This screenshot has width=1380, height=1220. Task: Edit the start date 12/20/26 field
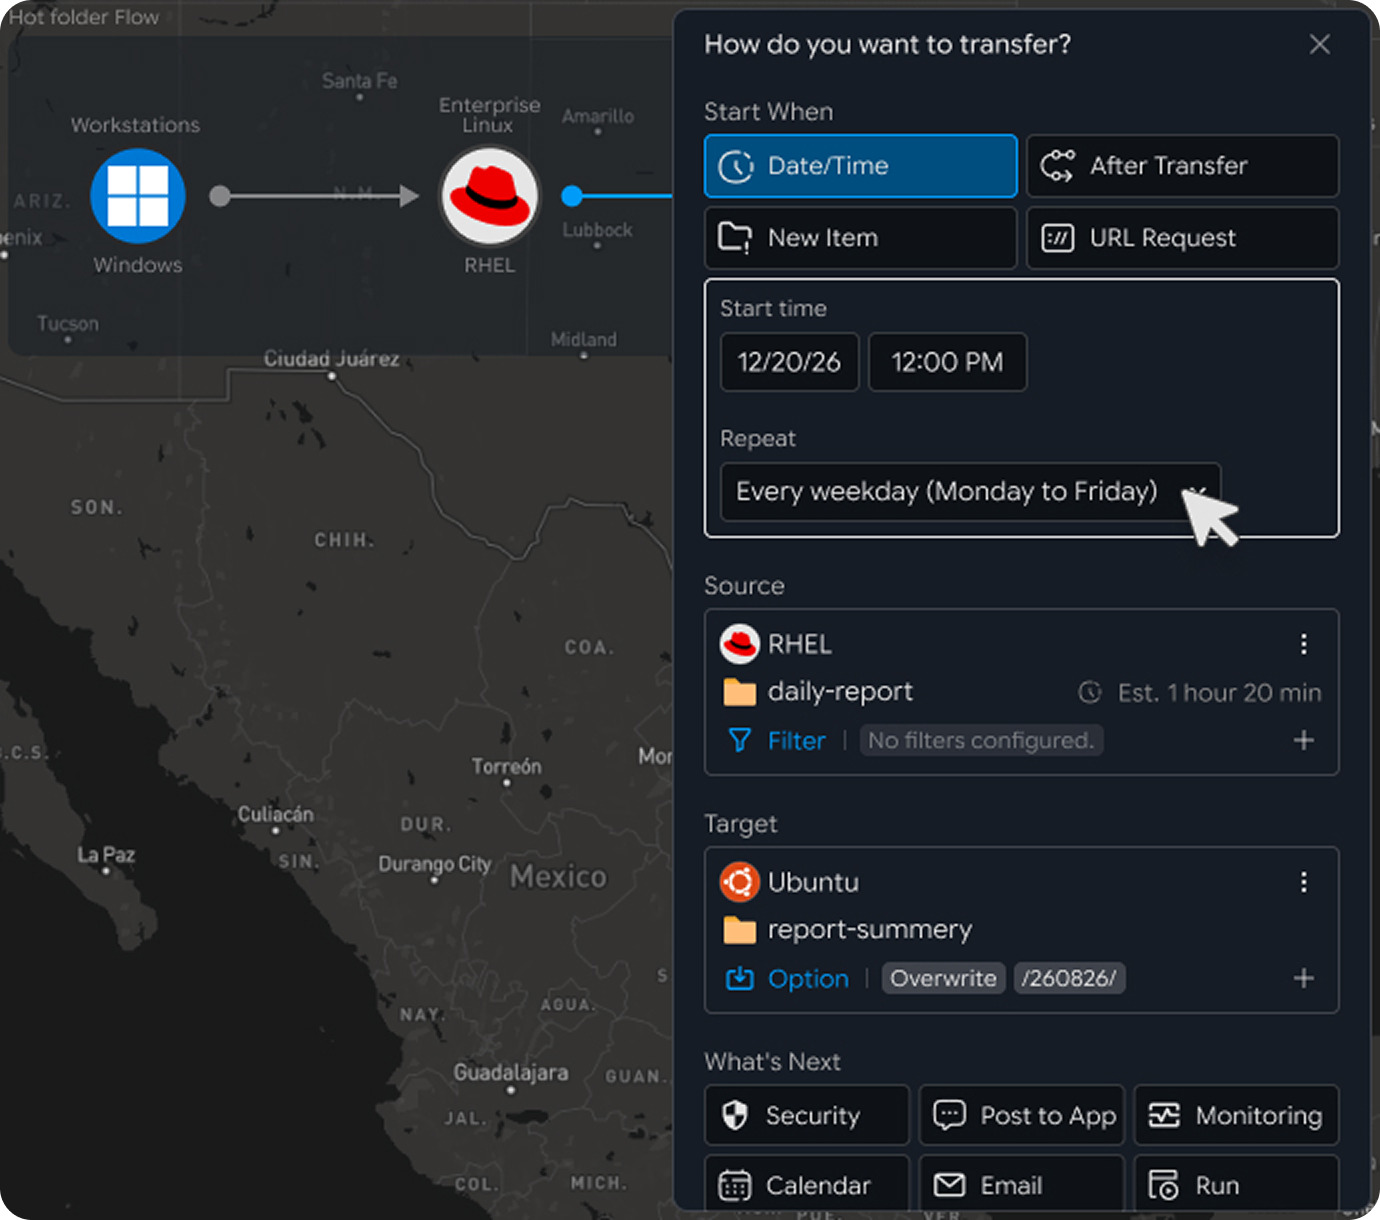point(790,362)
